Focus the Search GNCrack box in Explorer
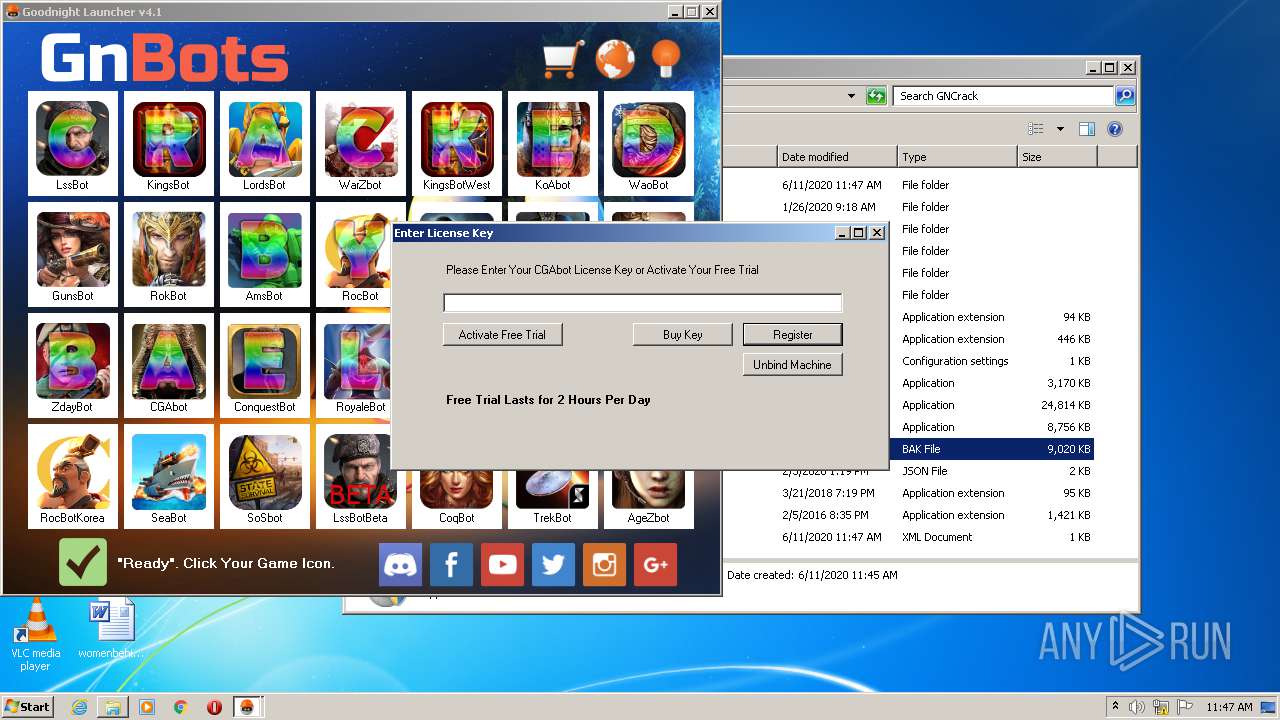This screenshot has width=1280, height=720. pos(1003,96)
